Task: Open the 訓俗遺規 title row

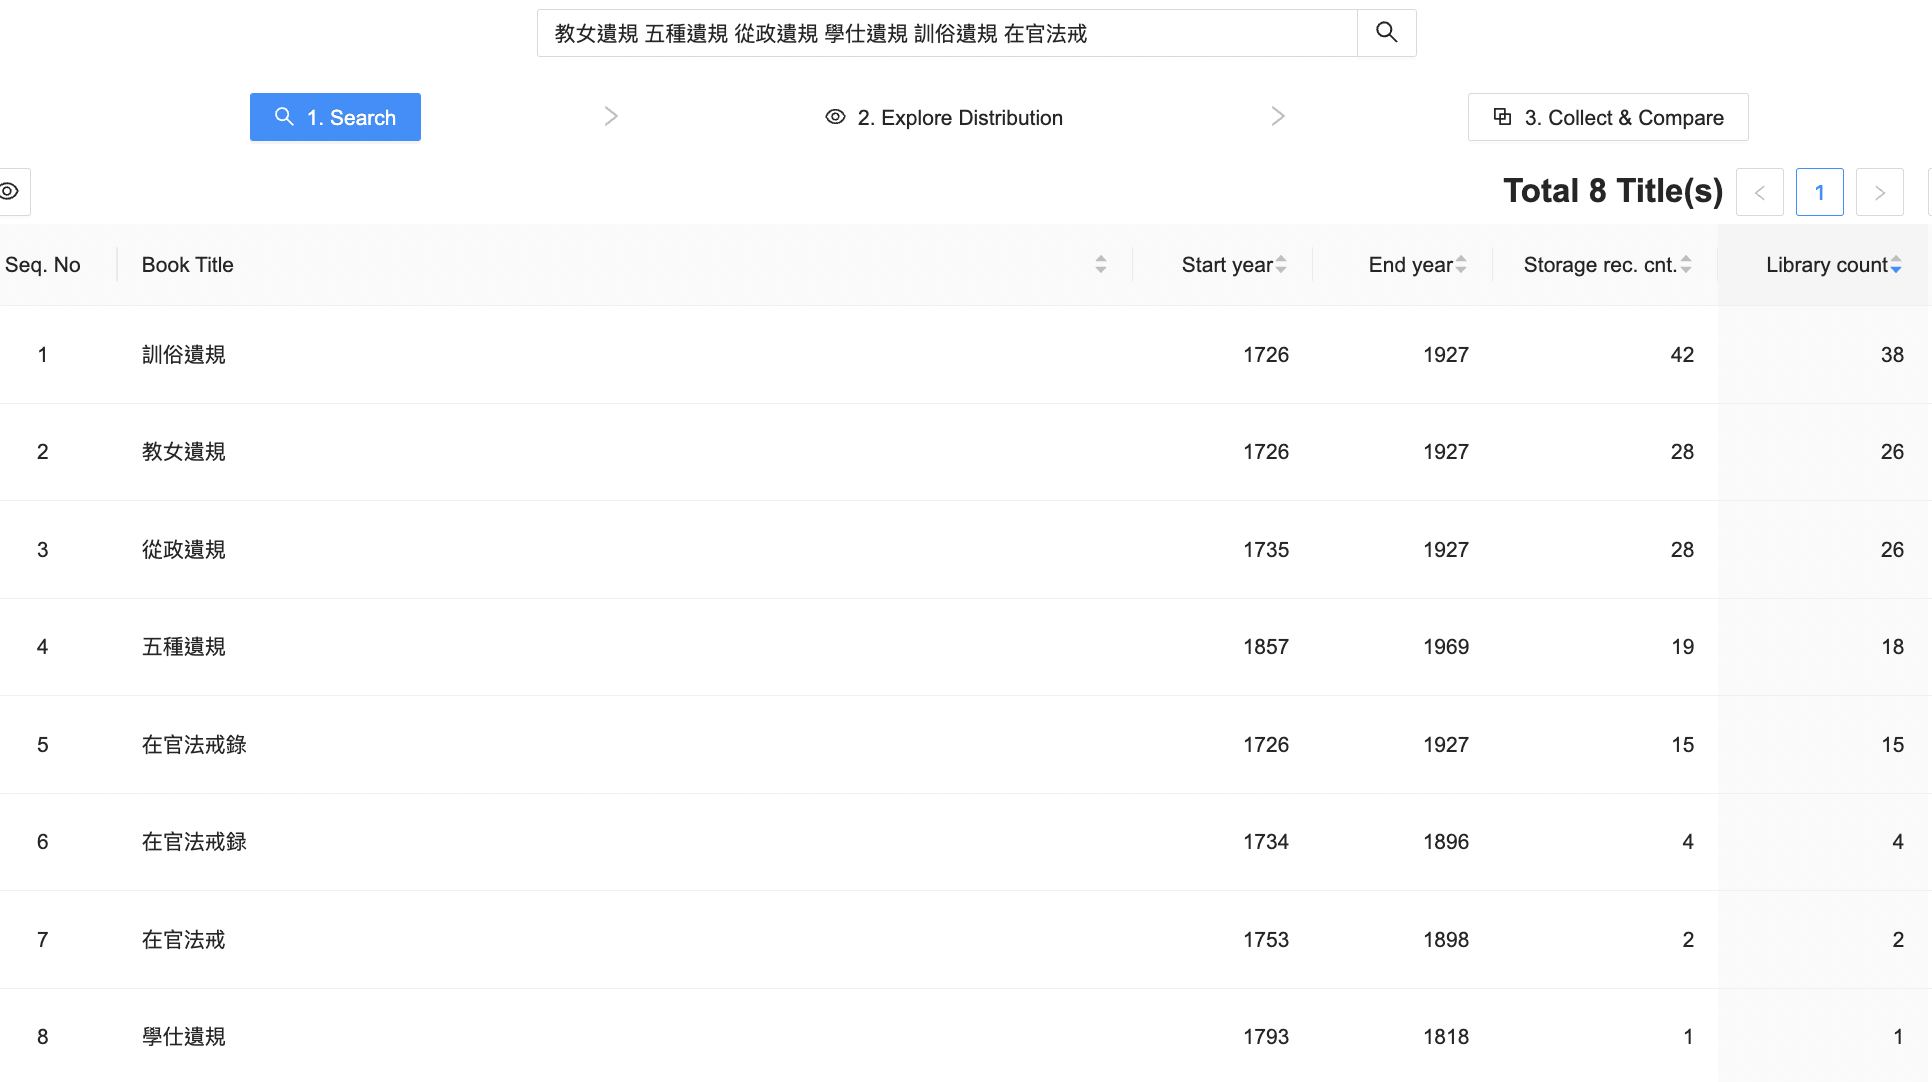Action: tap(184, 355)
